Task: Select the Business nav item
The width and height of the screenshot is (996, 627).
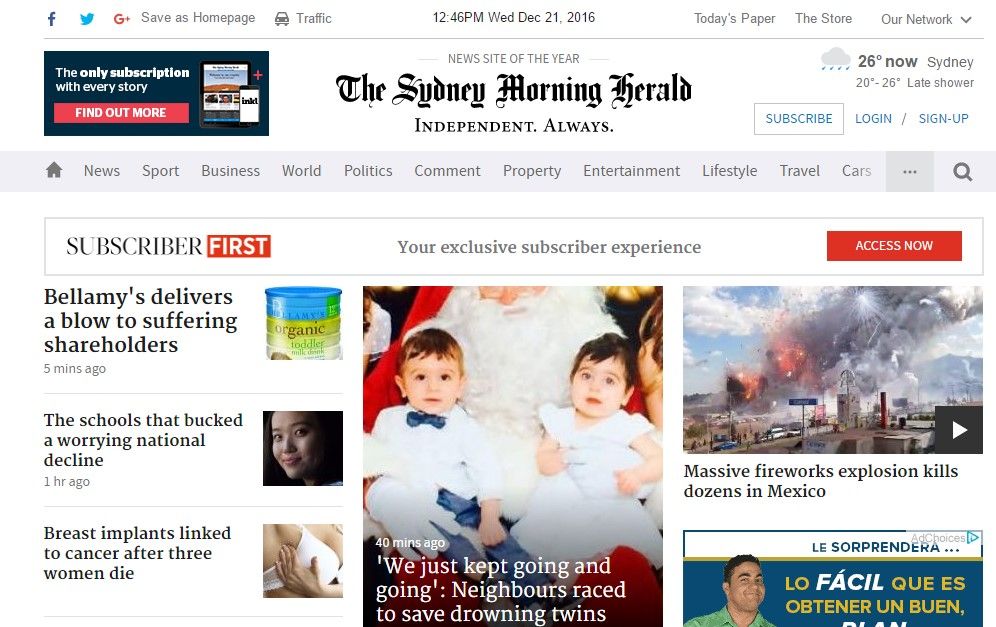Action: pyautogui.click(x=231, y=171)
